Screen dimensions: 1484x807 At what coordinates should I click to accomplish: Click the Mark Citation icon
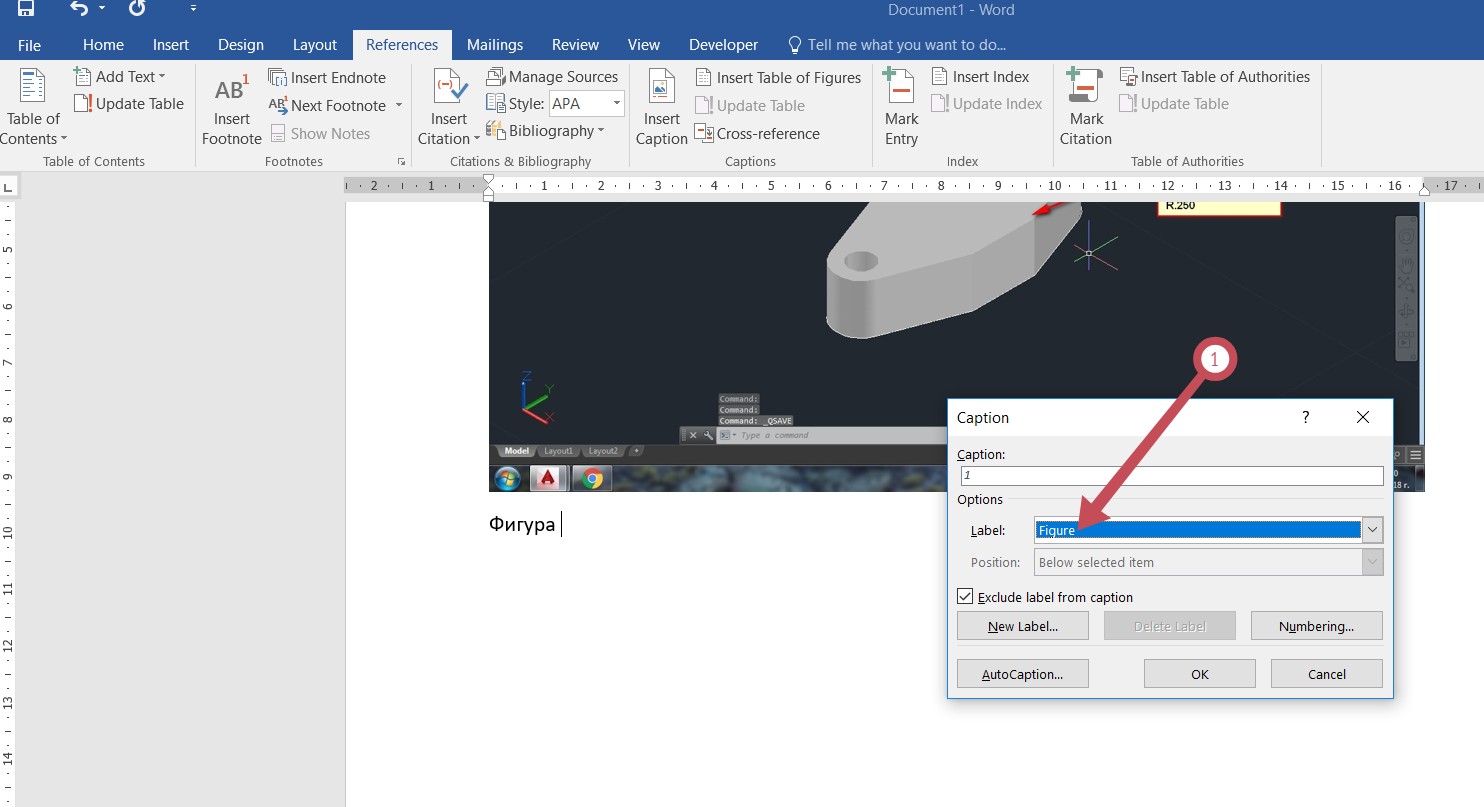tap(1085, 88)
